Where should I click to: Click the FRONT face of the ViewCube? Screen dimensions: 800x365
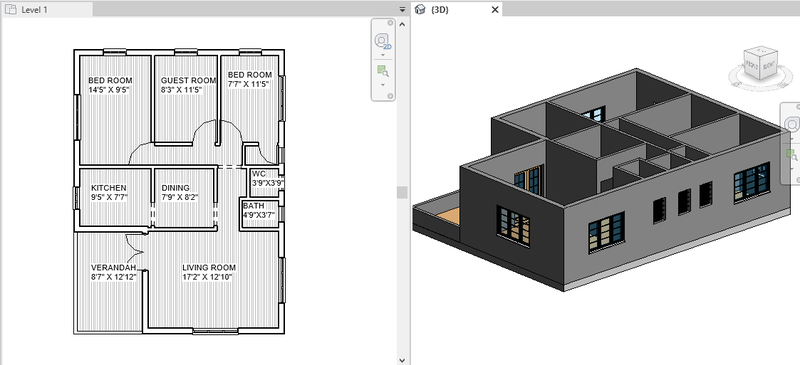click(752, 65)
